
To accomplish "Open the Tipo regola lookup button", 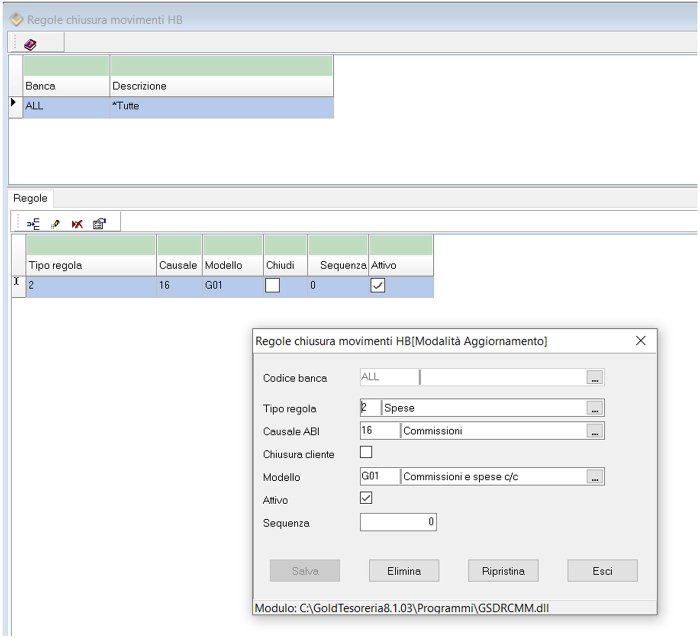I will [x=595, y=408].
